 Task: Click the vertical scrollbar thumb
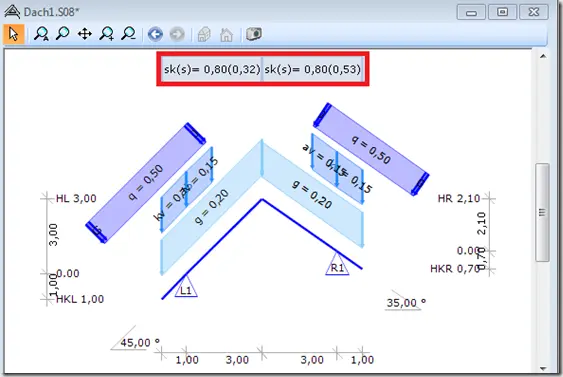(542, 213)
